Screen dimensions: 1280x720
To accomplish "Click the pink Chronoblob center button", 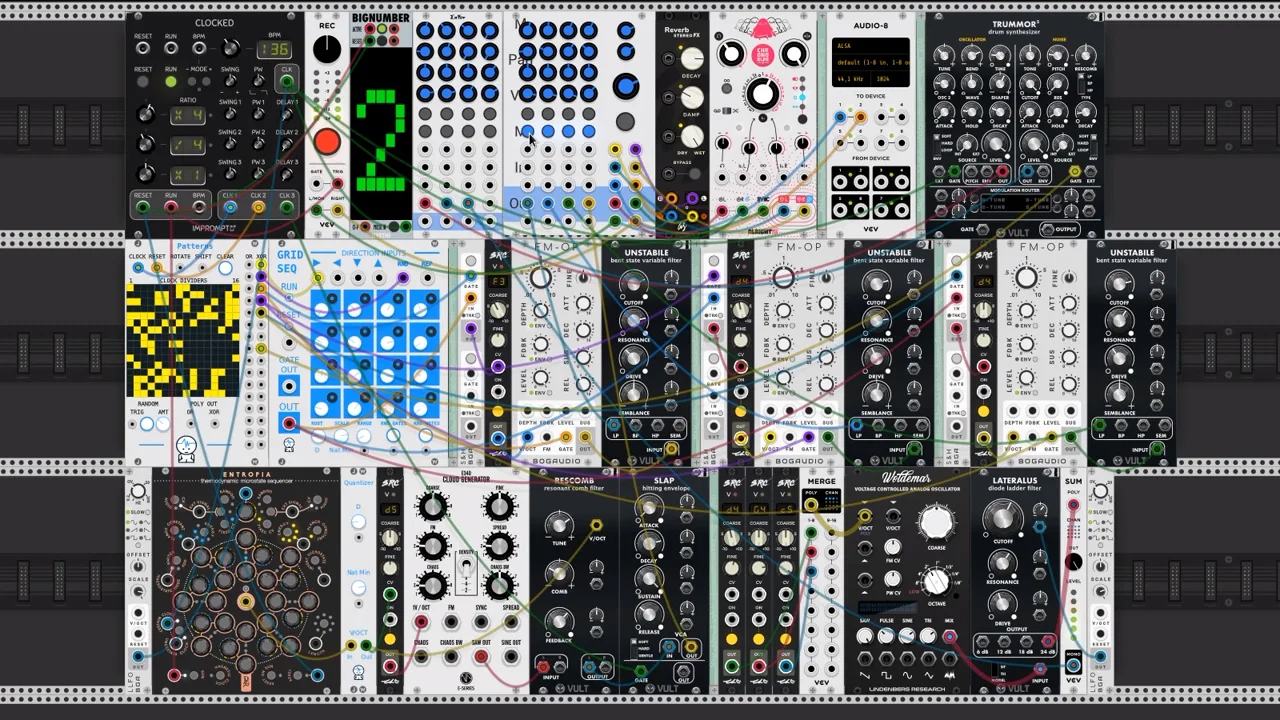I will (762, 55).
